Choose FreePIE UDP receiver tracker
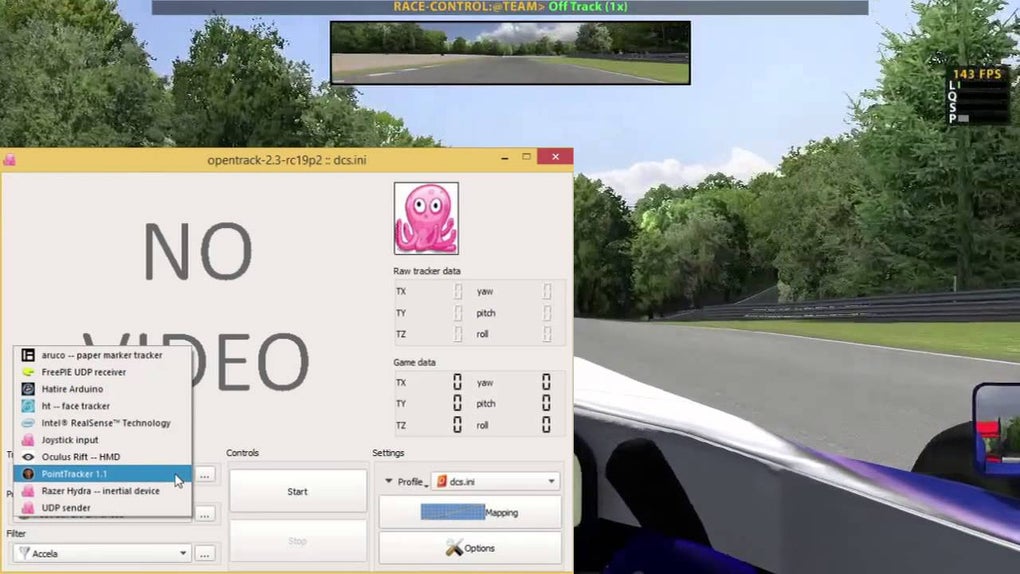Viewport: 1020px width, 574px height. coord(103,372)
